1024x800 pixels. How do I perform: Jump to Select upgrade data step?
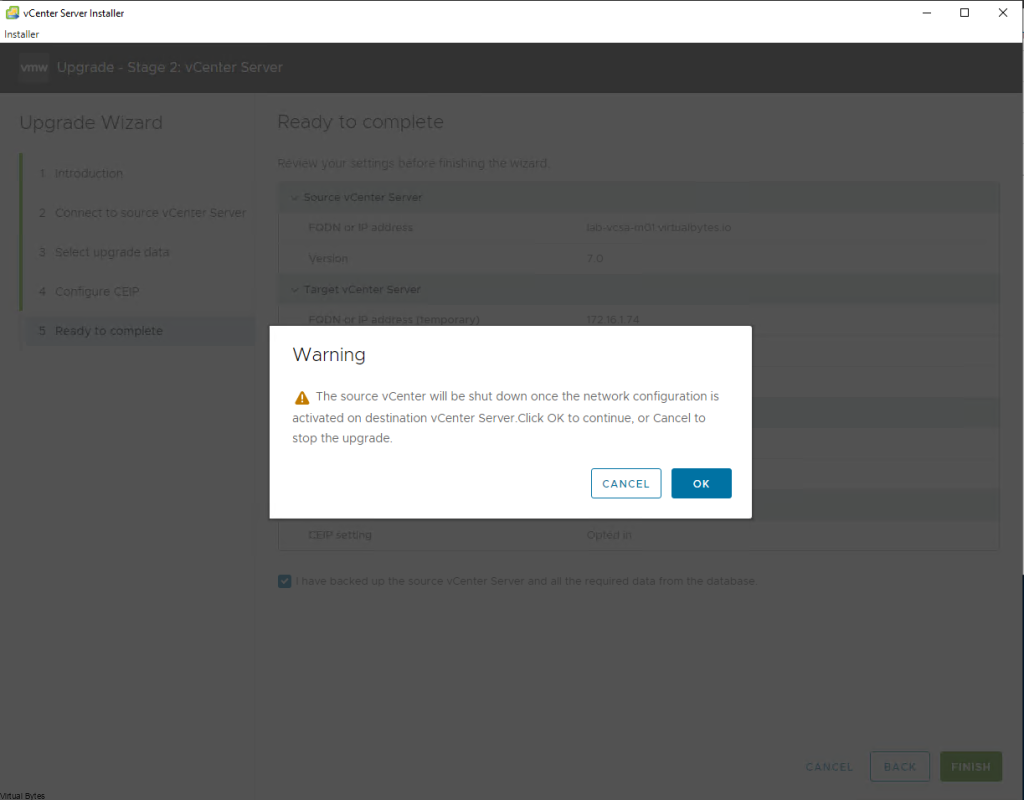111,252
